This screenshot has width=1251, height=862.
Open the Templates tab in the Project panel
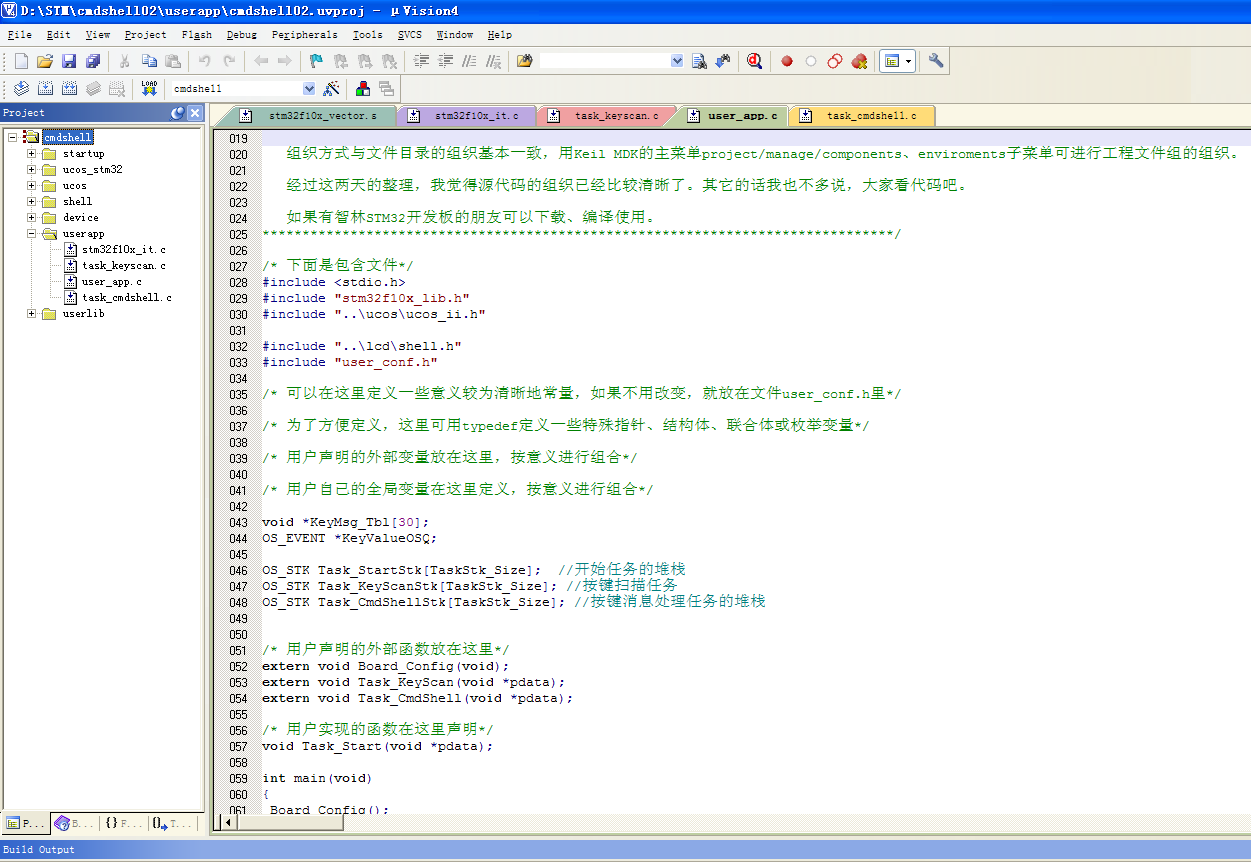tap(171, 824)
